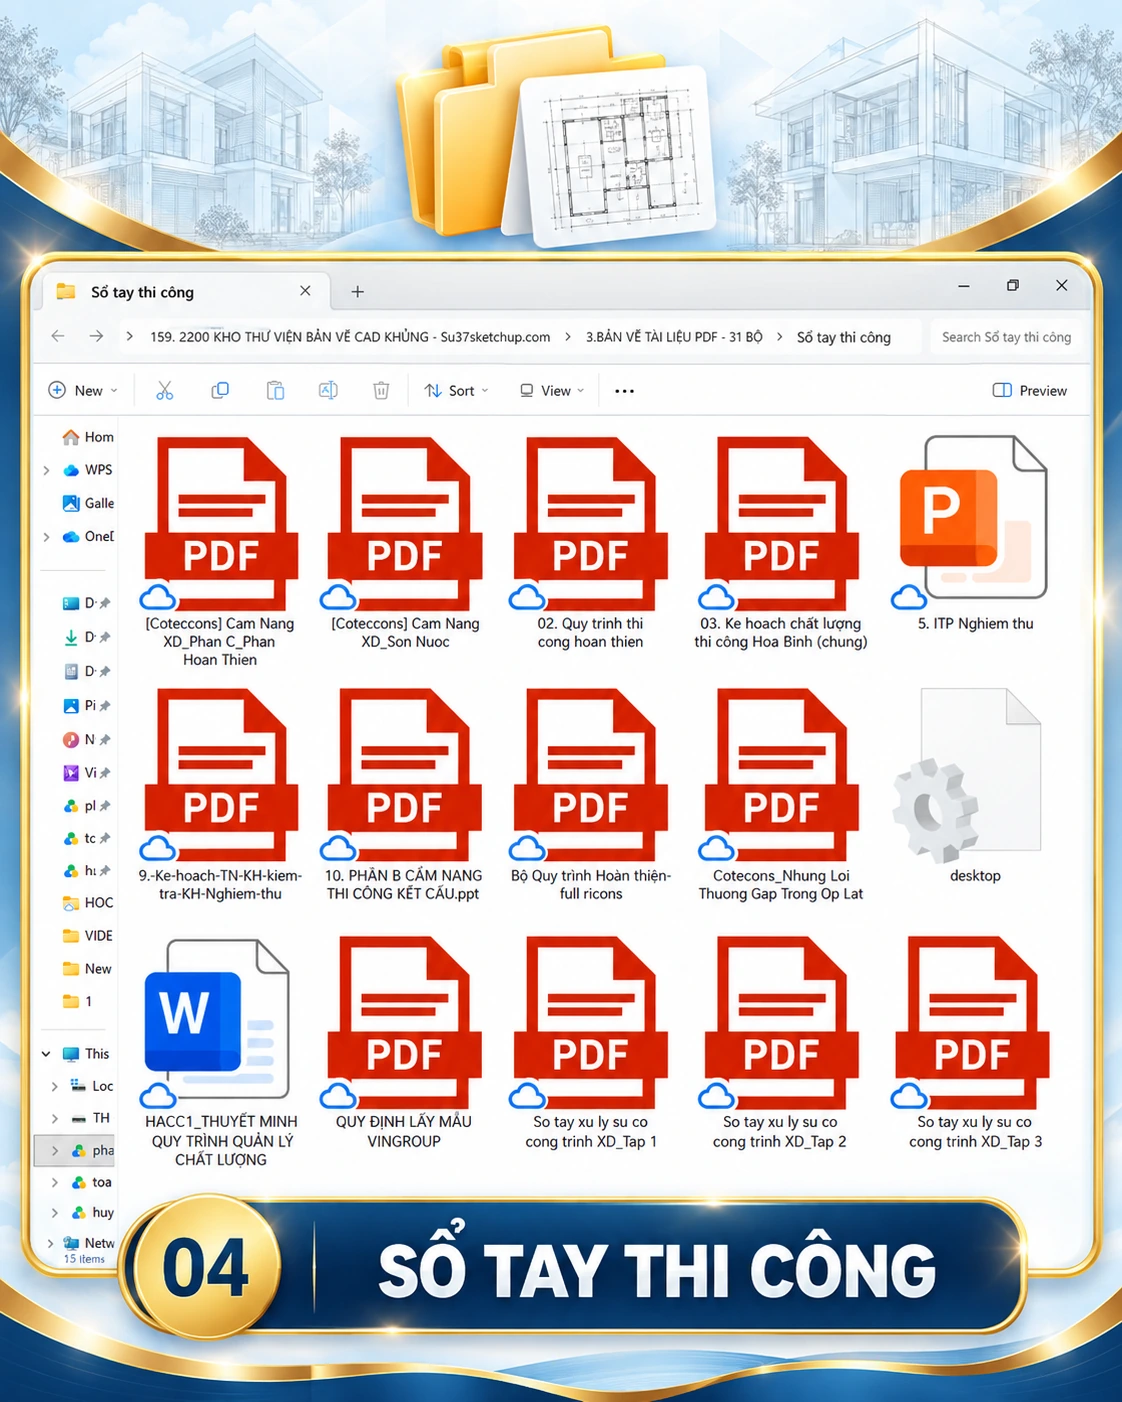The height and width of the screenshot is (1402, 1122).
Task: Click the Copy icon in toolbar
Action: [x=220, y=391]
